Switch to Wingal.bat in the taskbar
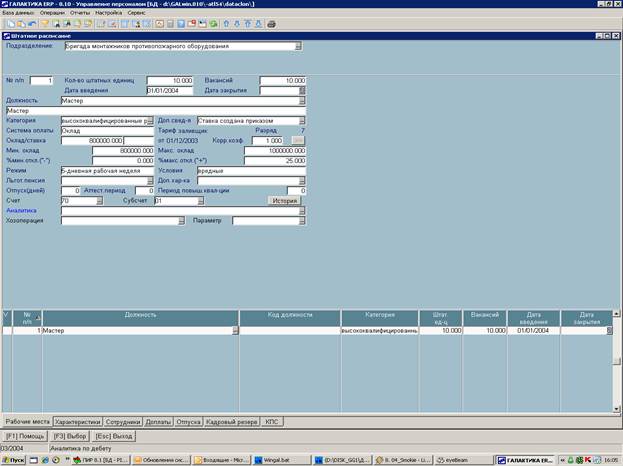The height and width of the screenshot is (466, 623). pos(274,460)
